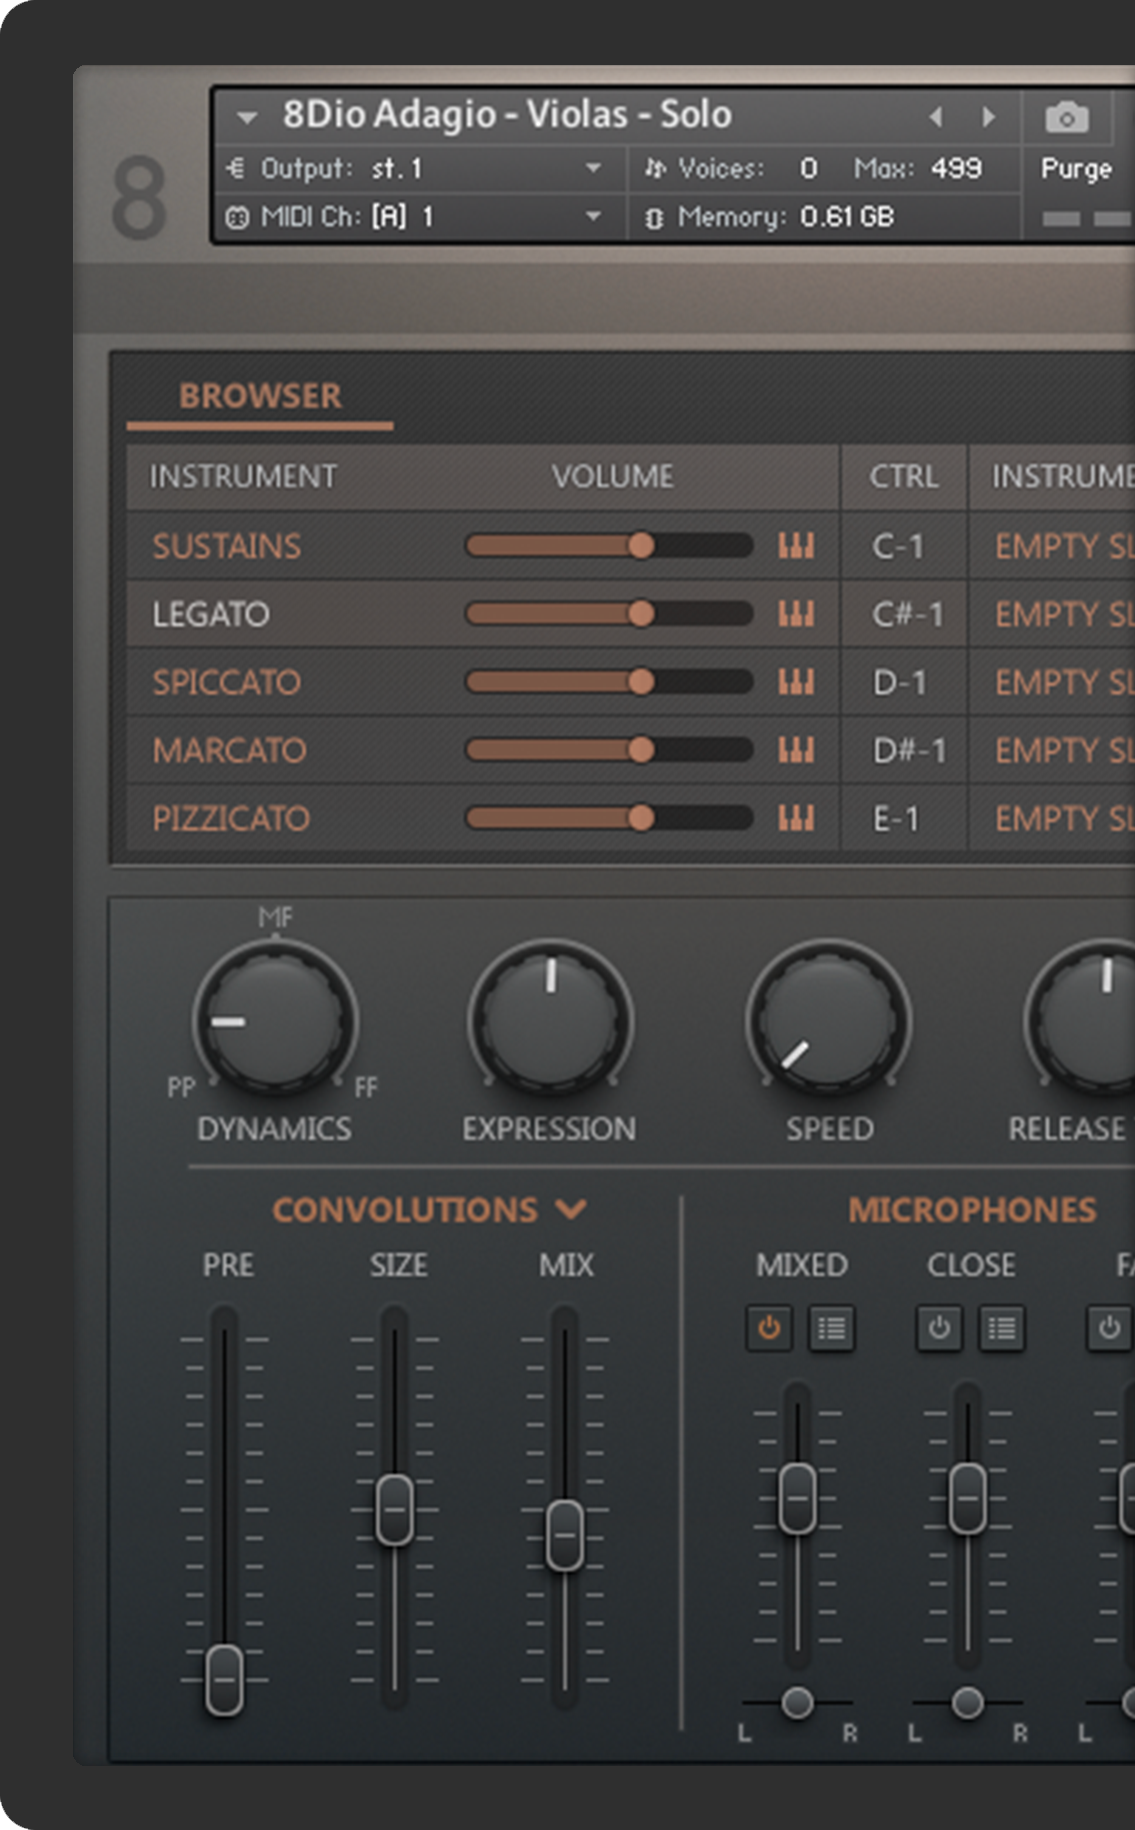Select the SPICCATO articulation
Viewport: 1135px width, 1830px height.
pyautogui.click(x=227, y=682)
